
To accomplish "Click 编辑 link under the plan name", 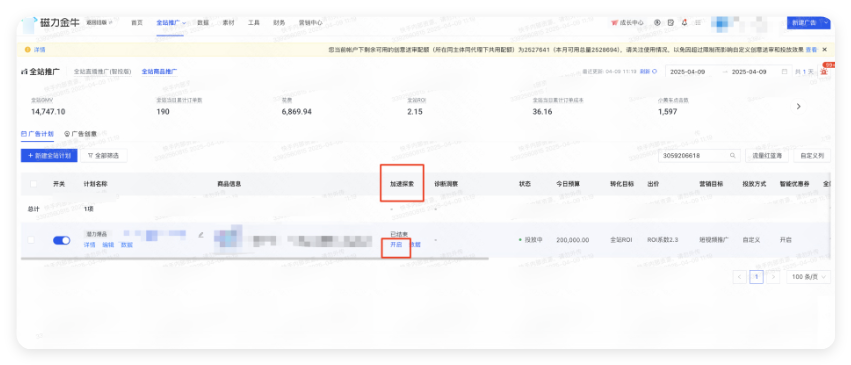I will point(108,245).
